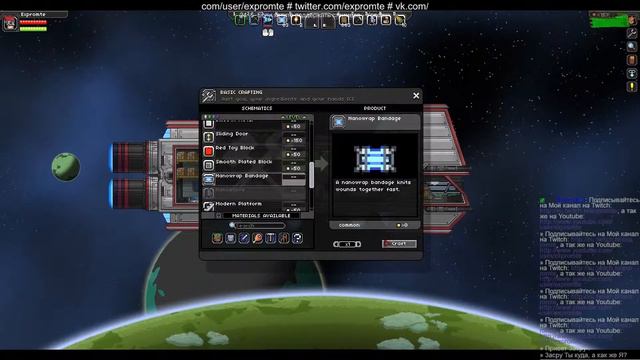This screenshot has width=640, height=360.
Task: Select the highlighted blue third hotbar slot
Action: tap(268, 20)
